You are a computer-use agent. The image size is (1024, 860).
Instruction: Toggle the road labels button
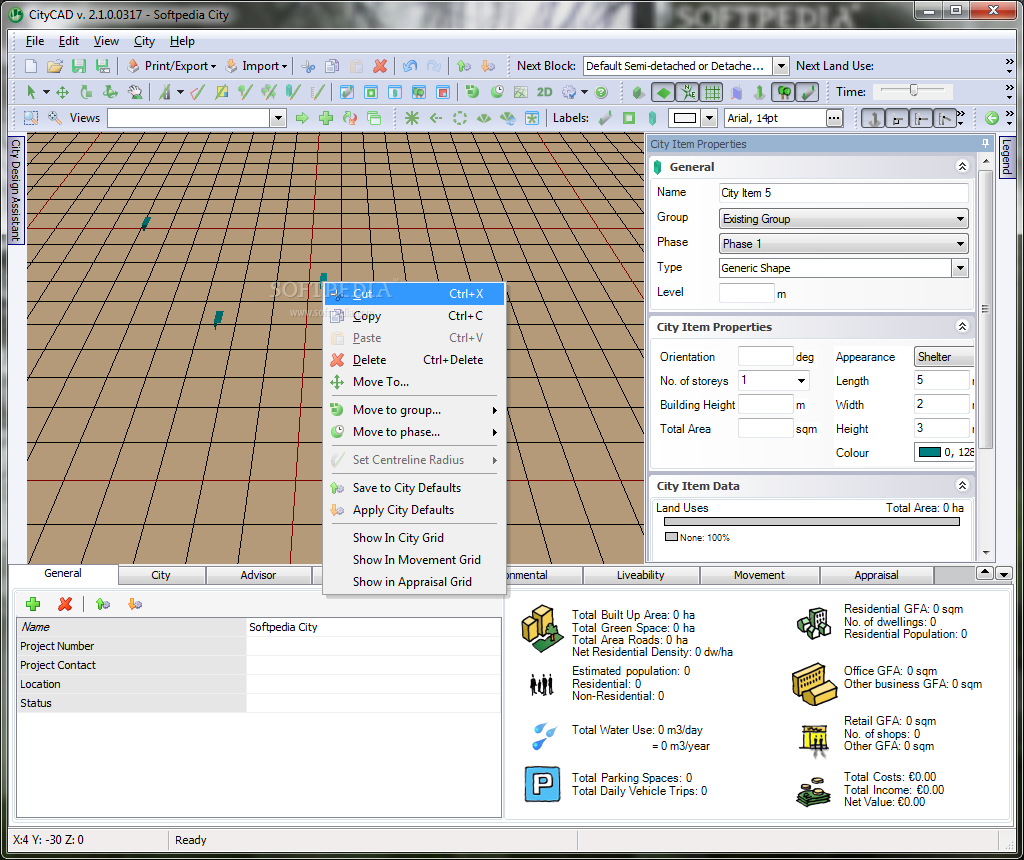coord(605,118)
